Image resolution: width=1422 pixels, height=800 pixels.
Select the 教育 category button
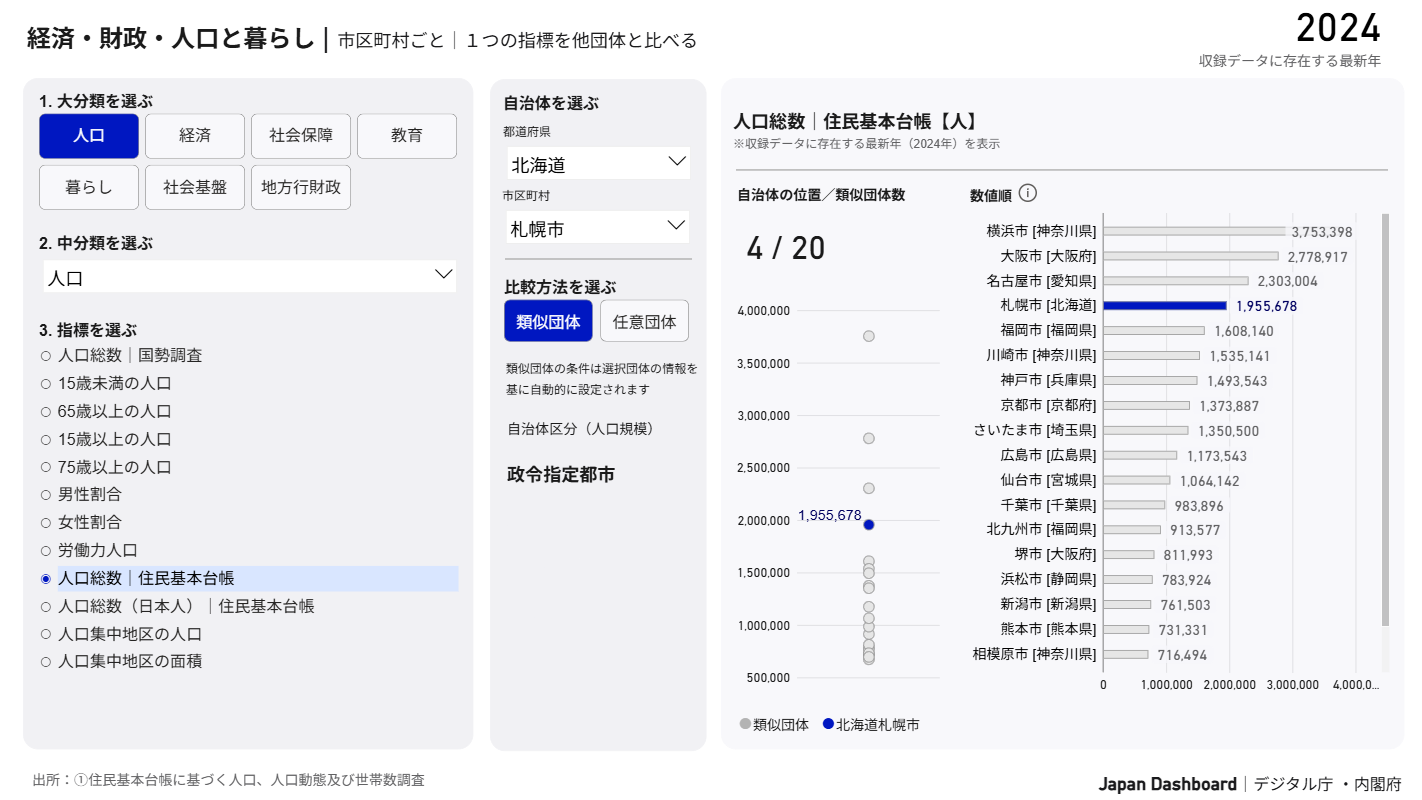tap(407, 136)
